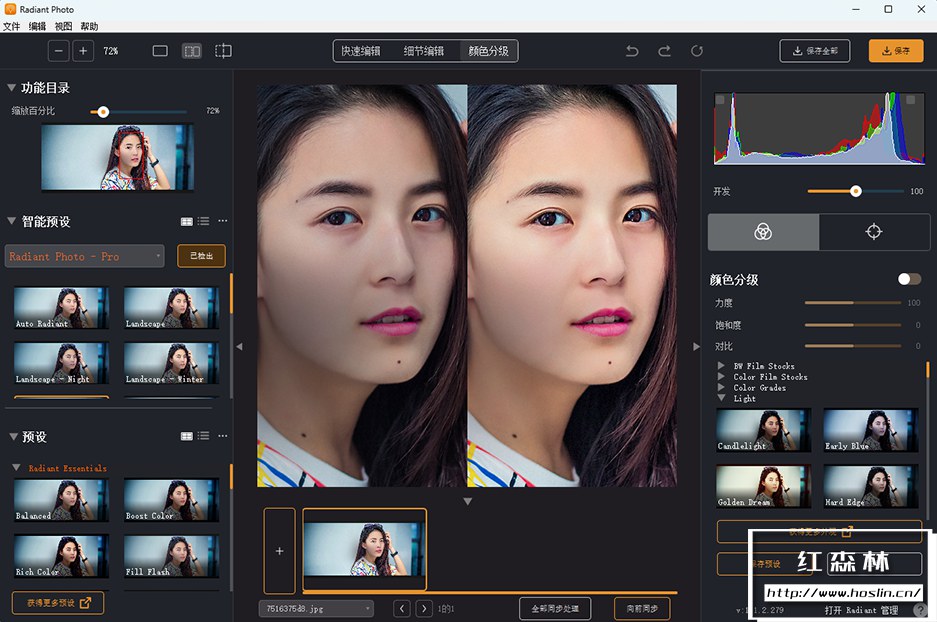Enable the 颜色分级 toggle switch
The height and width of the screenshot is (622, 937).
(909, 279)
